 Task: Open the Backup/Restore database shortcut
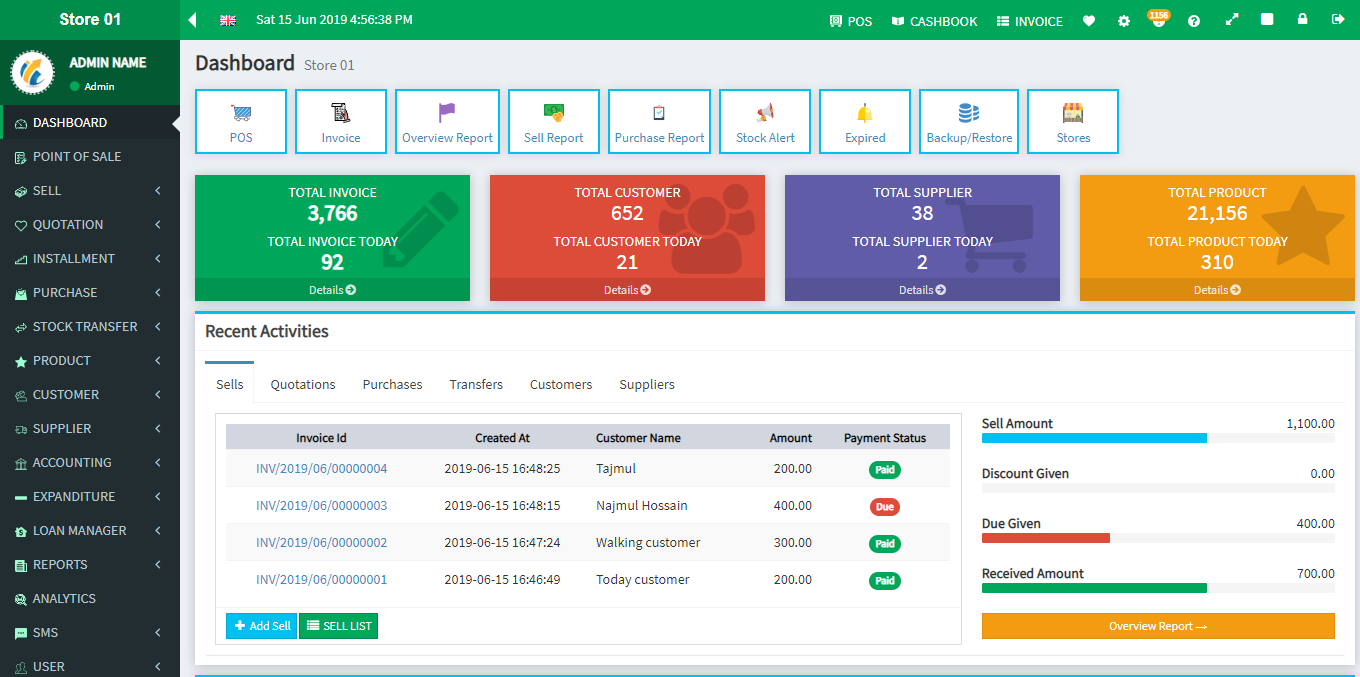coord(968,122)
